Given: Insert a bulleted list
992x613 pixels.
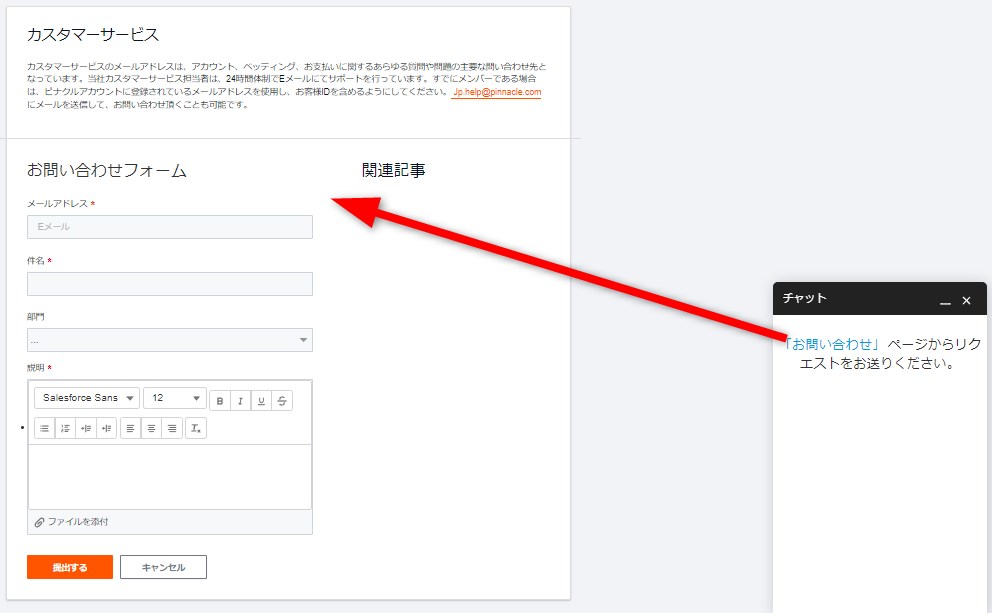Looking at the screenshot, I should (x=44, y=428).
